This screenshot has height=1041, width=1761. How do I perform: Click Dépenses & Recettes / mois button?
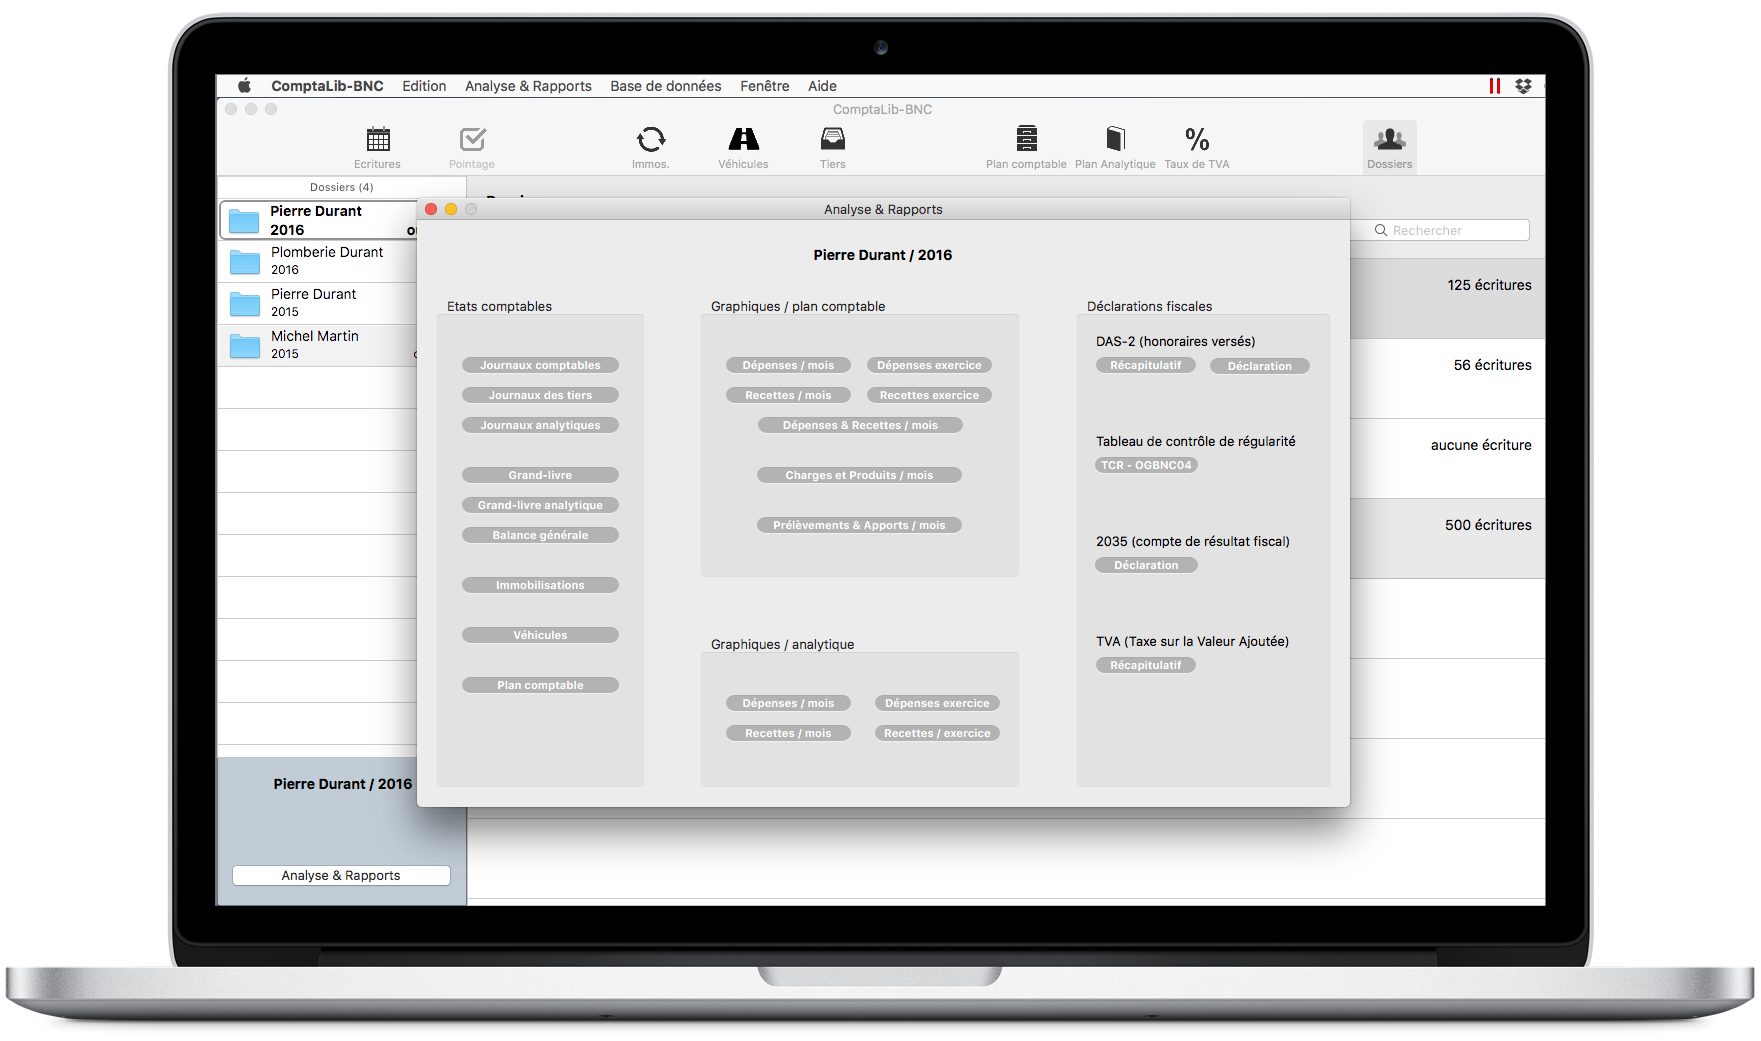(860, 425)
